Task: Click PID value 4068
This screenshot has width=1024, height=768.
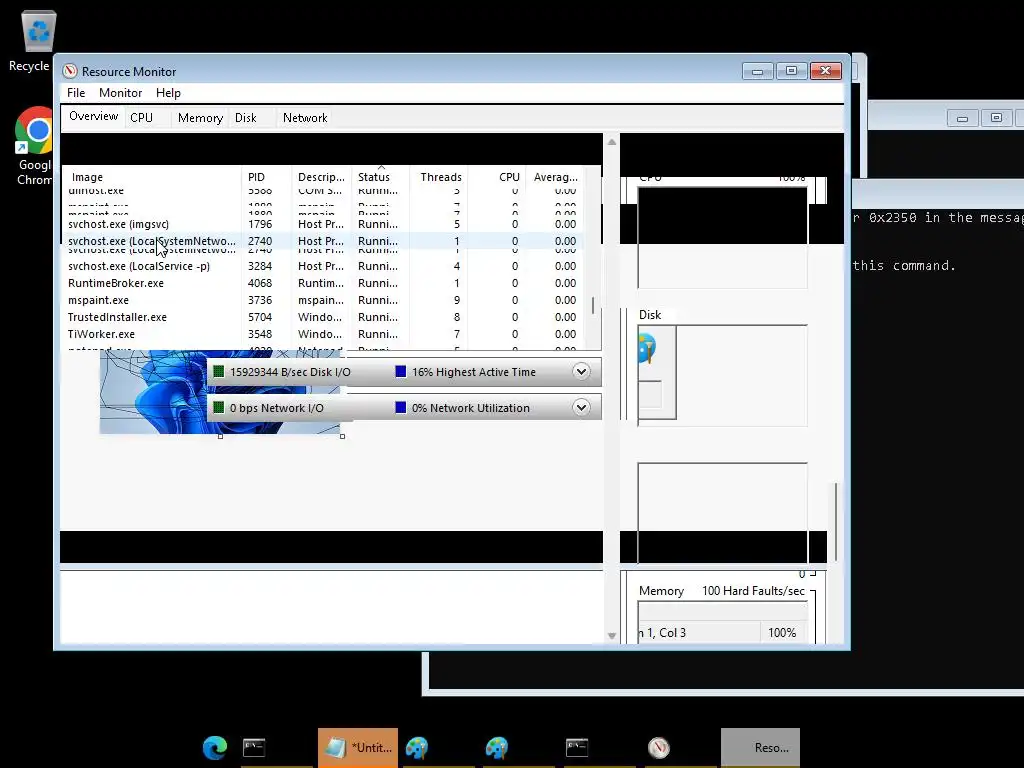Action: click(260, 283)
